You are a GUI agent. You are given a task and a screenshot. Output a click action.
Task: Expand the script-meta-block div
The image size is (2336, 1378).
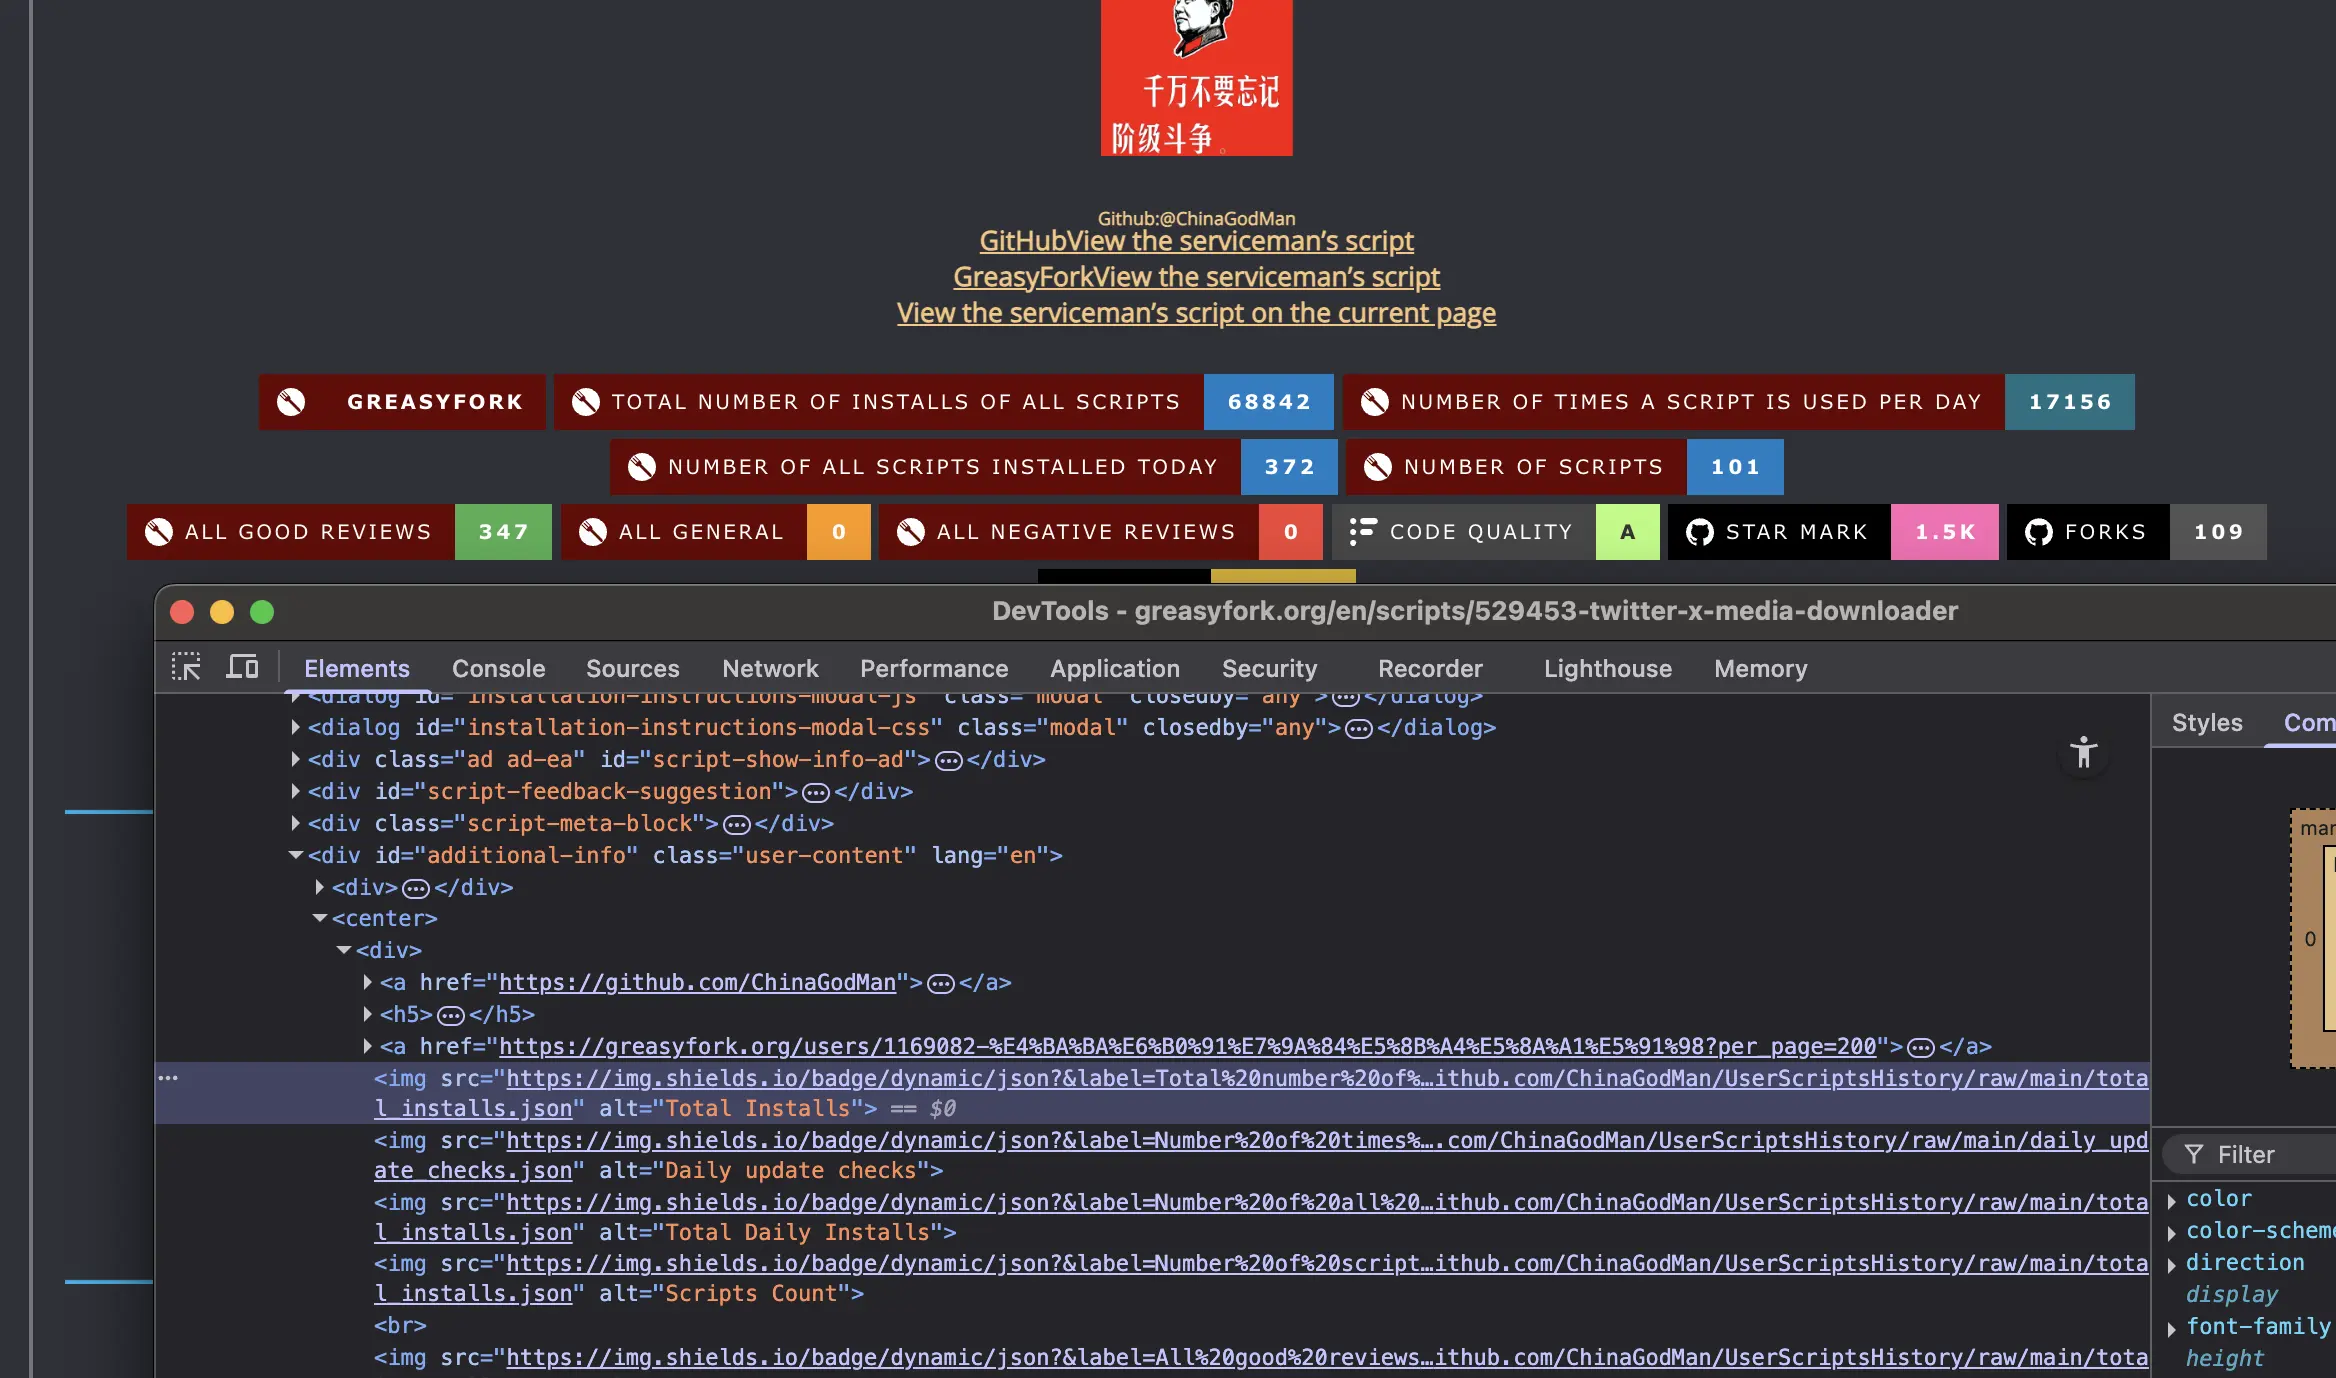[x=296, y=823]
